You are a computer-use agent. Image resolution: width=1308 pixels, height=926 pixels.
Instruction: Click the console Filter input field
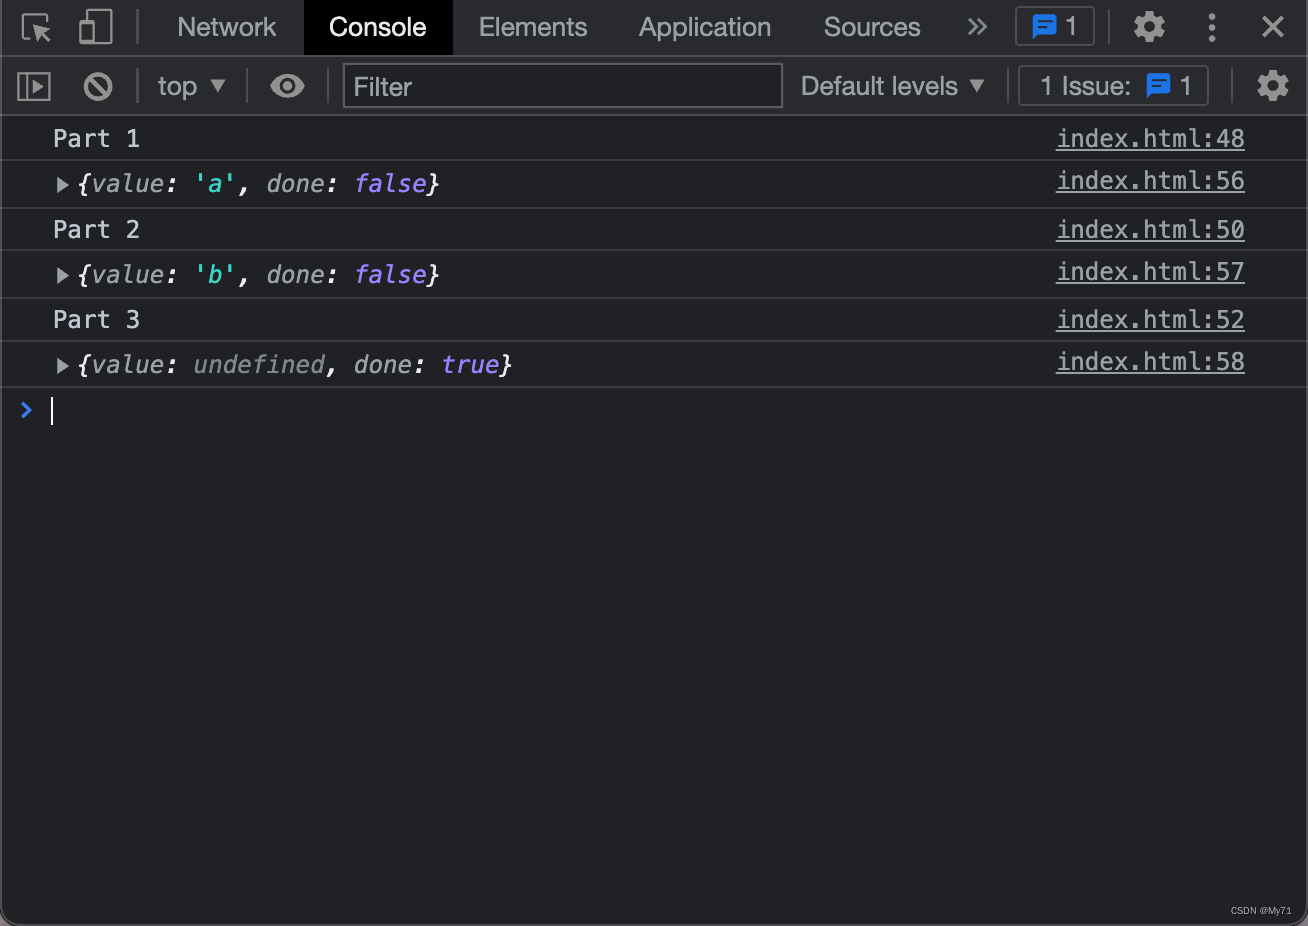562,87
